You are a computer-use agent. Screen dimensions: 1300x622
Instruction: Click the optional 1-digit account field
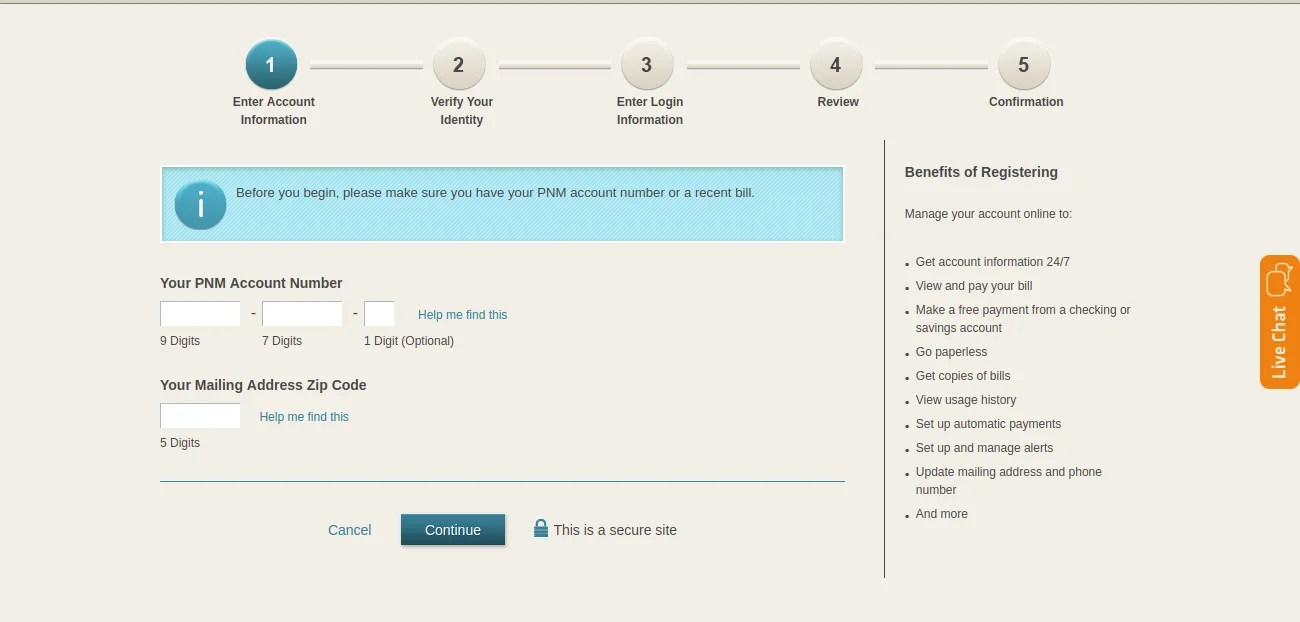point(380,313)
